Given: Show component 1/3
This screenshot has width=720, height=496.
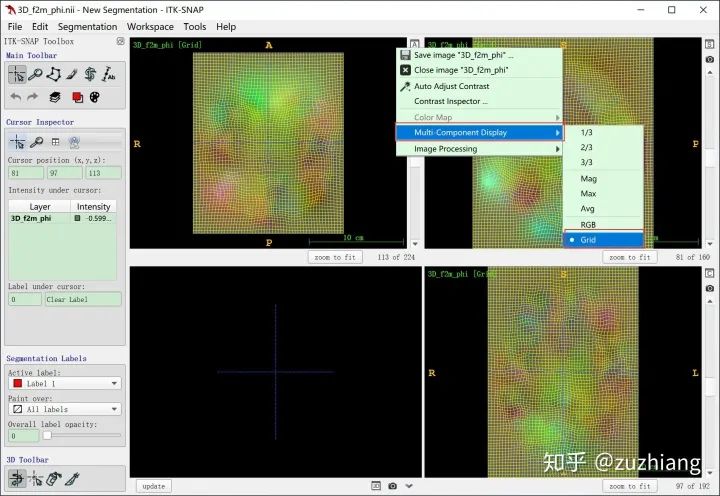Looking at the screenshot, I should [x=603, y=132].
